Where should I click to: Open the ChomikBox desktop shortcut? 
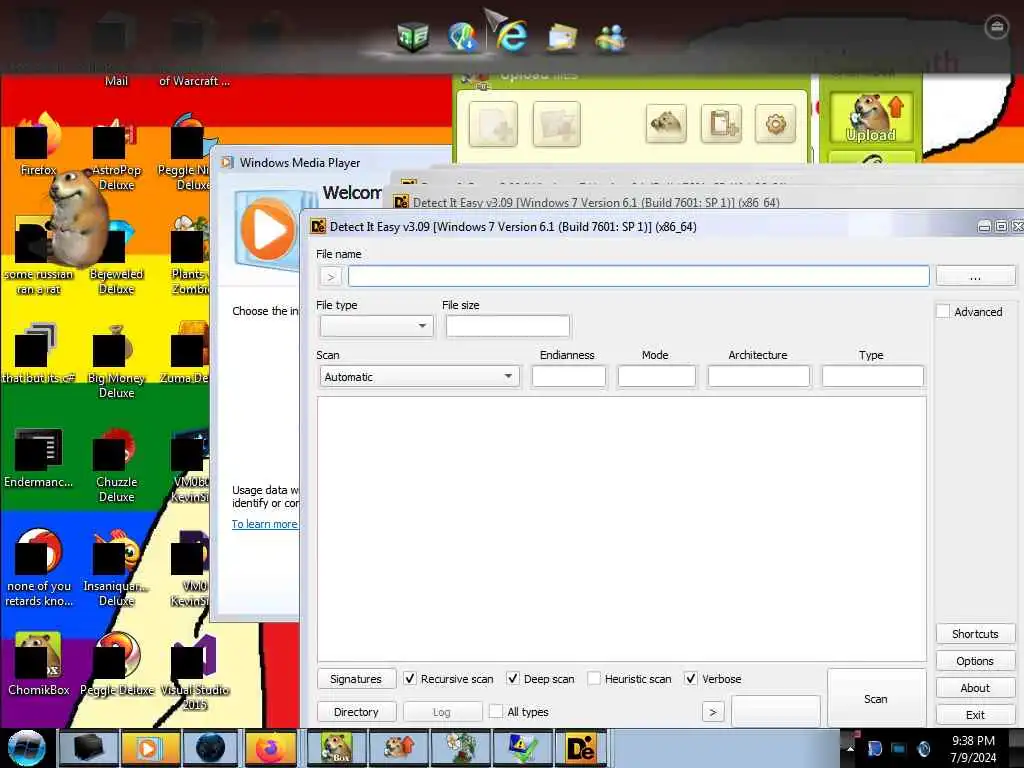click(39, 665)
